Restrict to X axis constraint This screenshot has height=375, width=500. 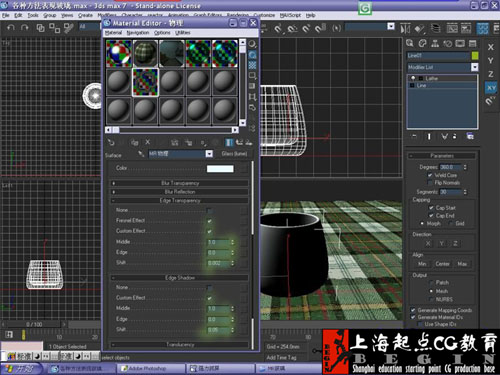(x=491, y=47)
